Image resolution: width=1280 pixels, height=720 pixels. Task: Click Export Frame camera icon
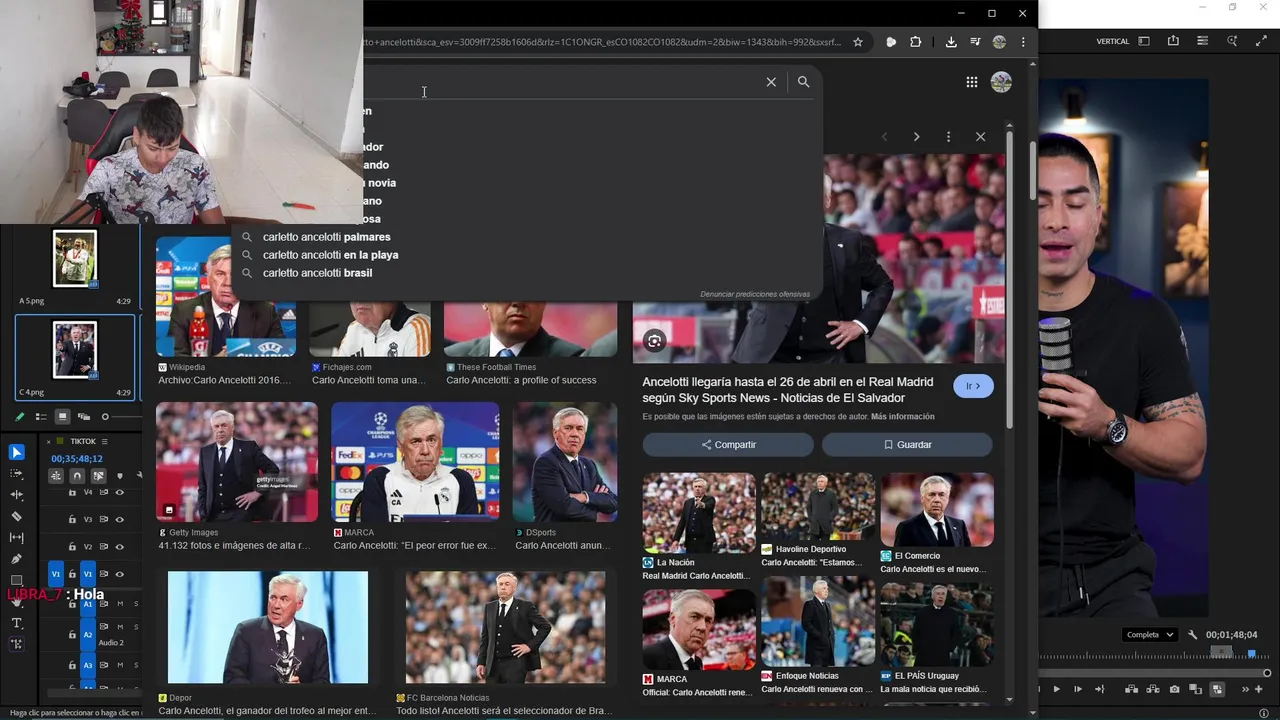tap(1174, 689)
